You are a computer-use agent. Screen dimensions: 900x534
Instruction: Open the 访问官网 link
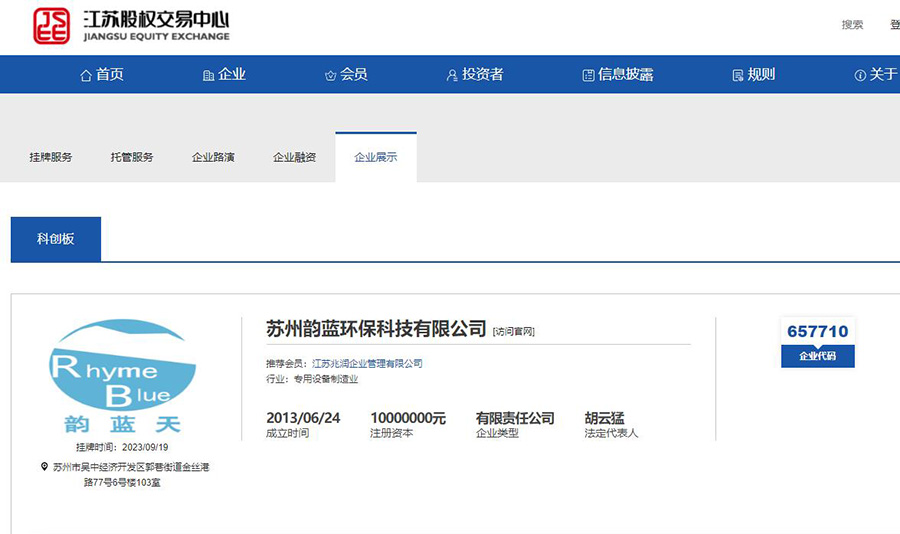(514, 331)
